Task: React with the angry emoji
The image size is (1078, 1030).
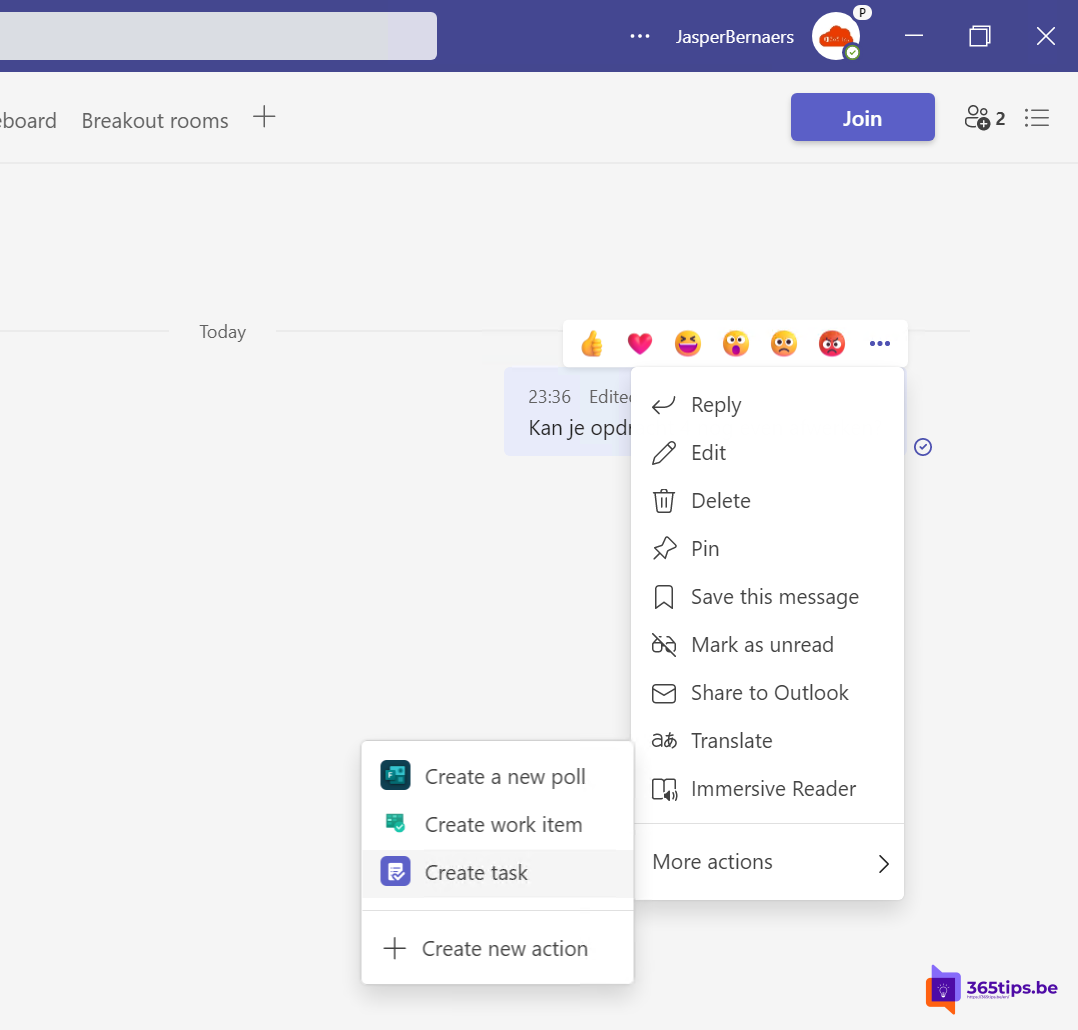Action: (832, 344)
